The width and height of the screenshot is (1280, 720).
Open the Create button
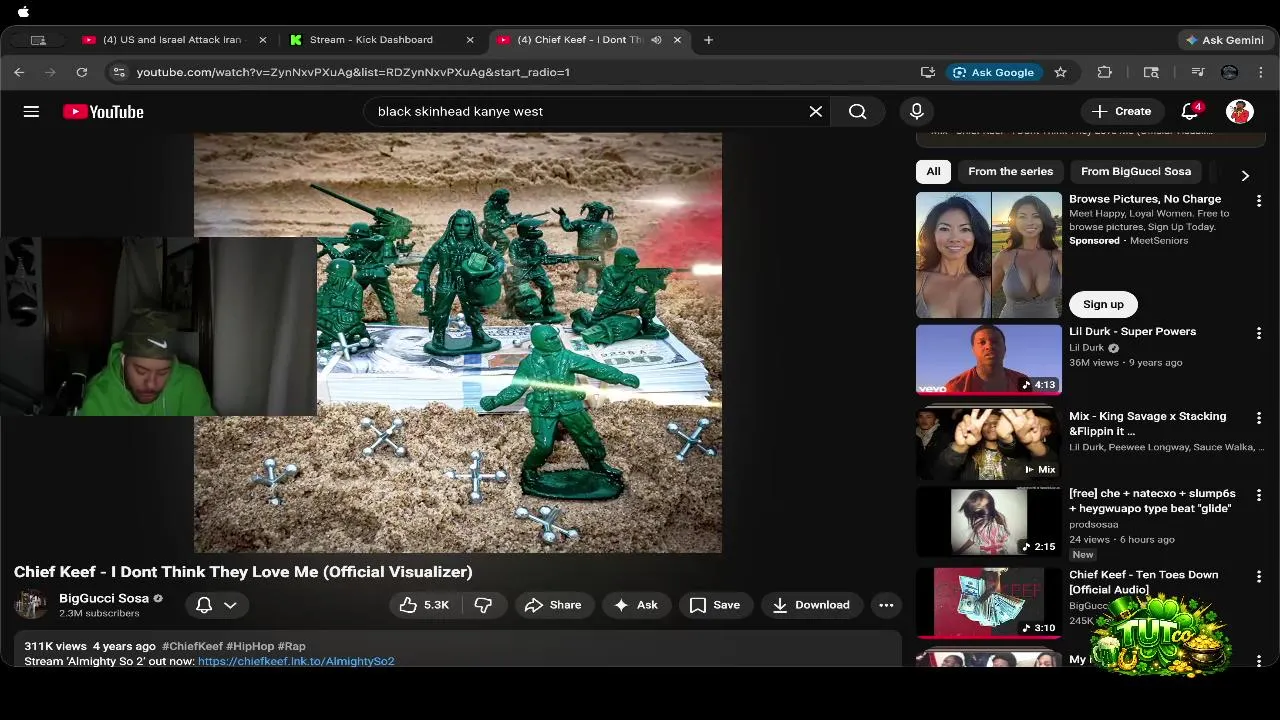coord(1122,111)
